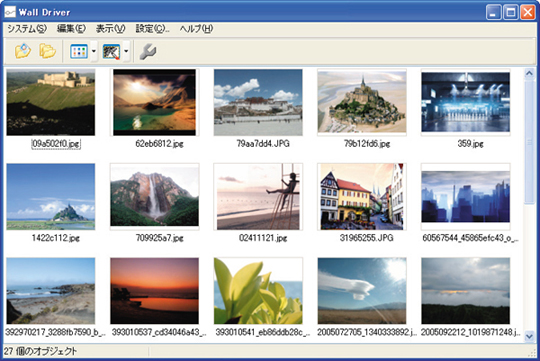Screen dimensions: 540x361
Task: Select the 79aa7dd4.JPG palace thumbnail
Action: 258,102
